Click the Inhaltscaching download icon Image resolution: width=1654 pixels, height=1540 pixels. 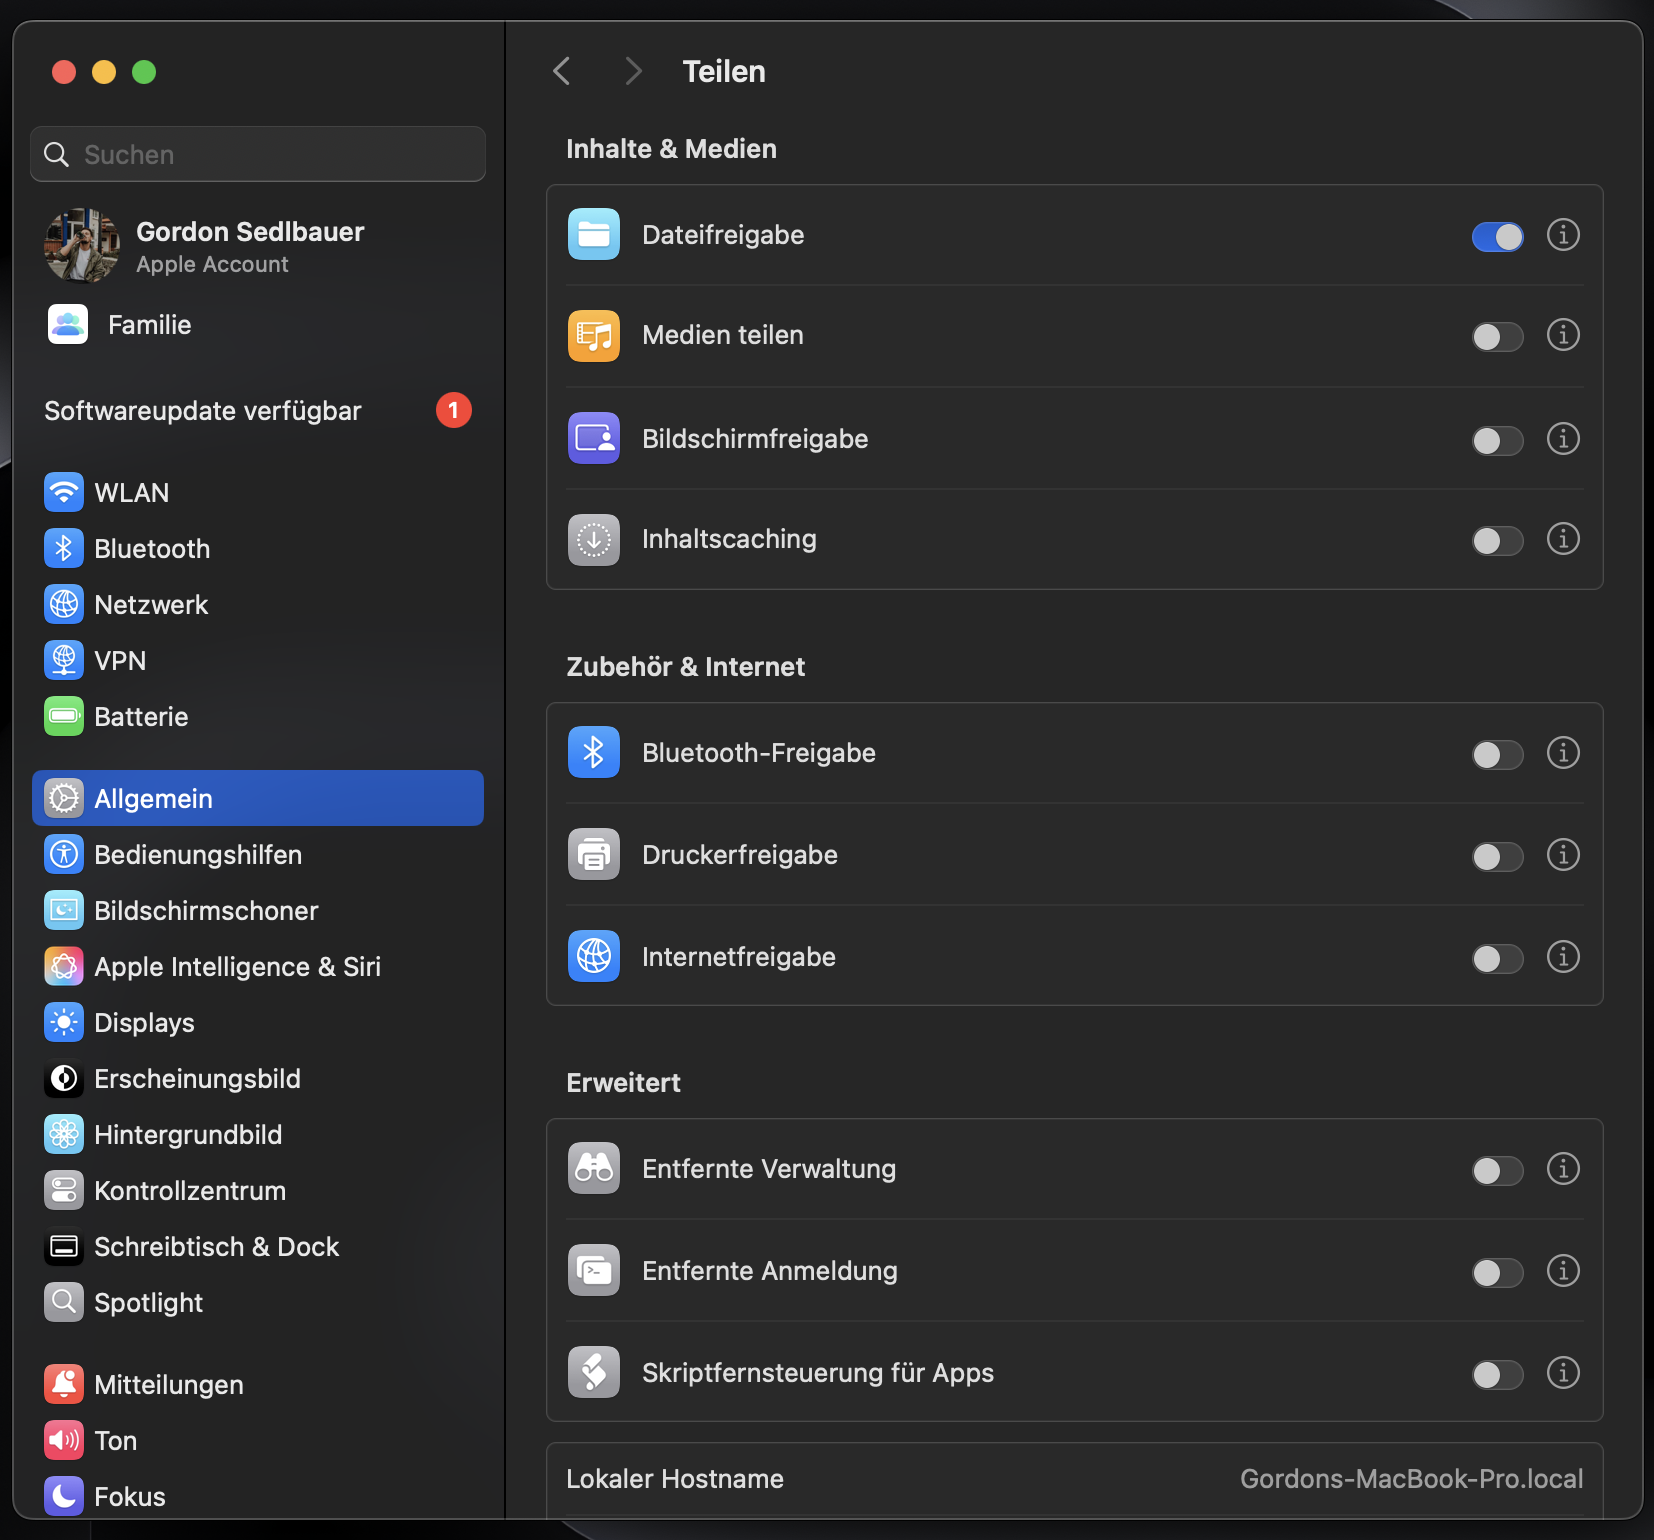point(594,540)
